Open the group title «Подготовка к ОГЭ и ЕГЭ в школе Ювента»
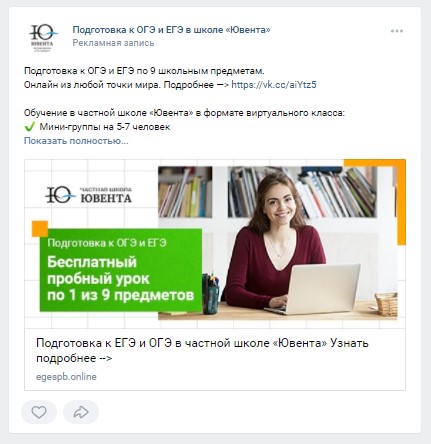 (171, 30)
